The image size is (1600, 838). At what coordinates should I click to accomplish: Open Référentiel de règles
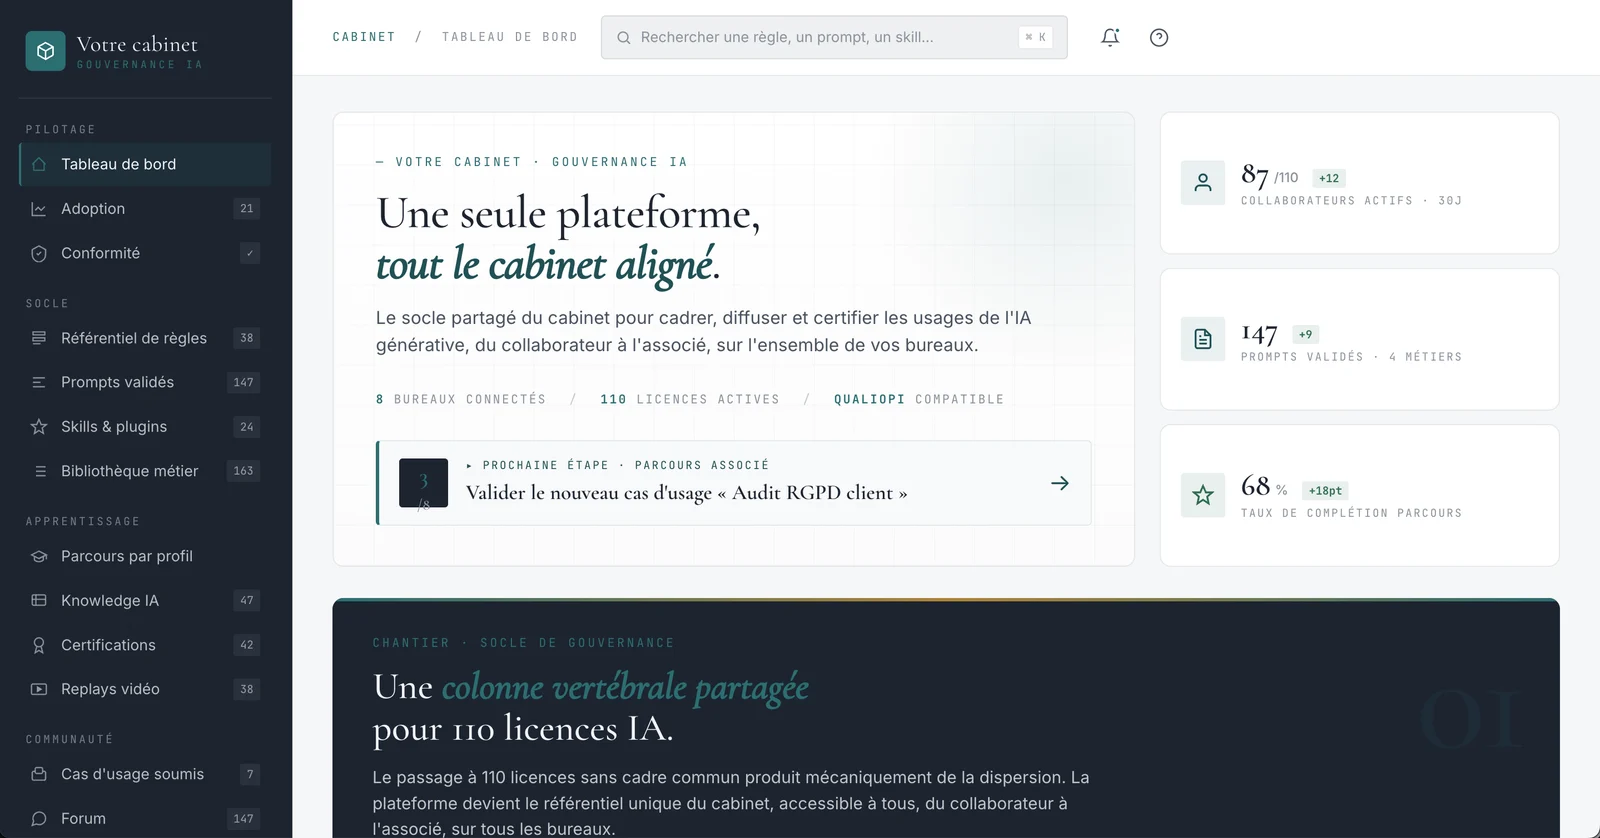pos(145,338)
